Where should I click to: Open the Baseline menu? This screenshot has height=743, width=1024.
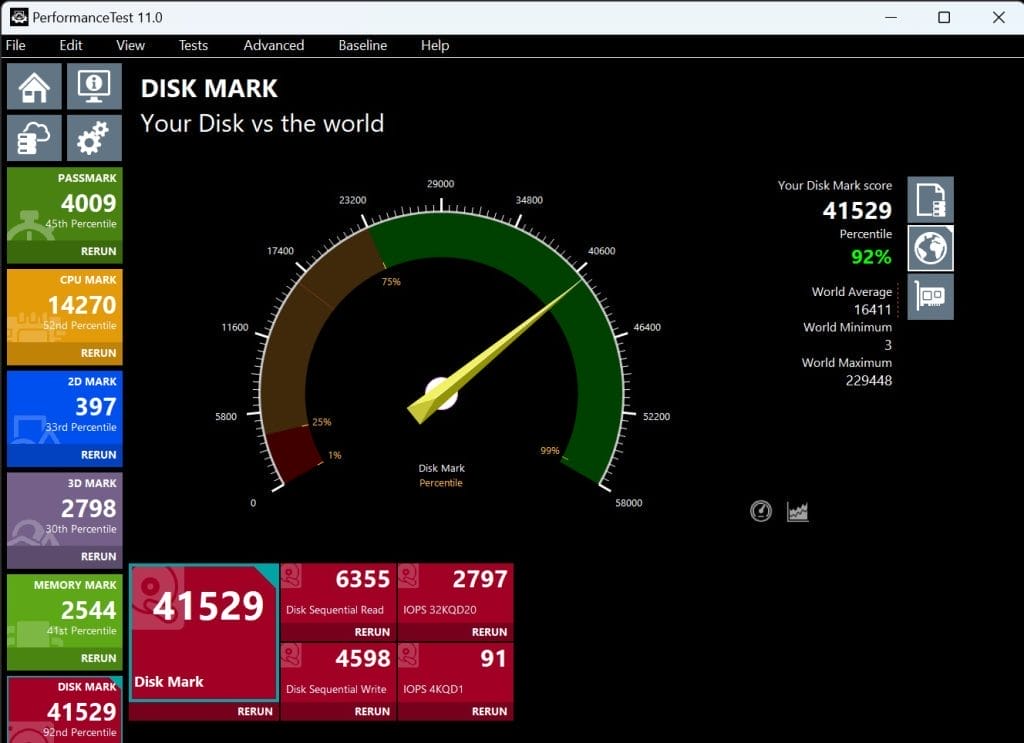tap(362, 45)
